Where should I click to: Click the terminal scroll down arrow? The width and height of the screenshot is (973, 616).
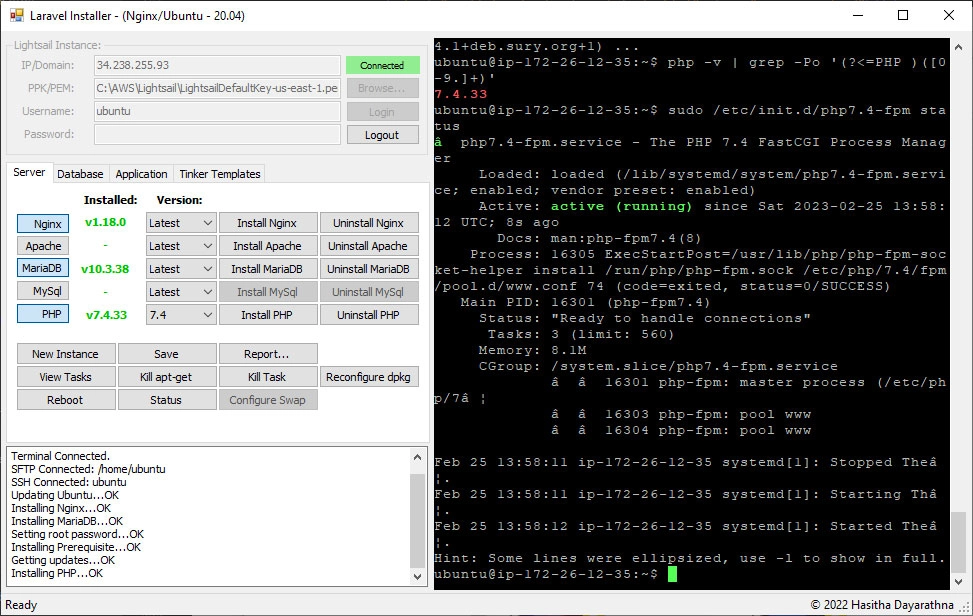point(959,581)
